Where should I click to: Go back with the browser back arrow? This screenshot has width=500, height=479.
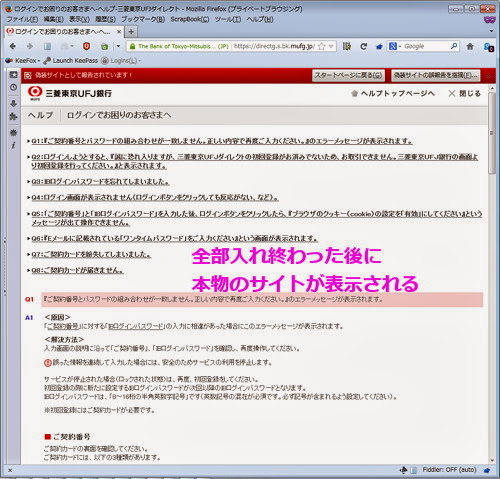(13, 46)
